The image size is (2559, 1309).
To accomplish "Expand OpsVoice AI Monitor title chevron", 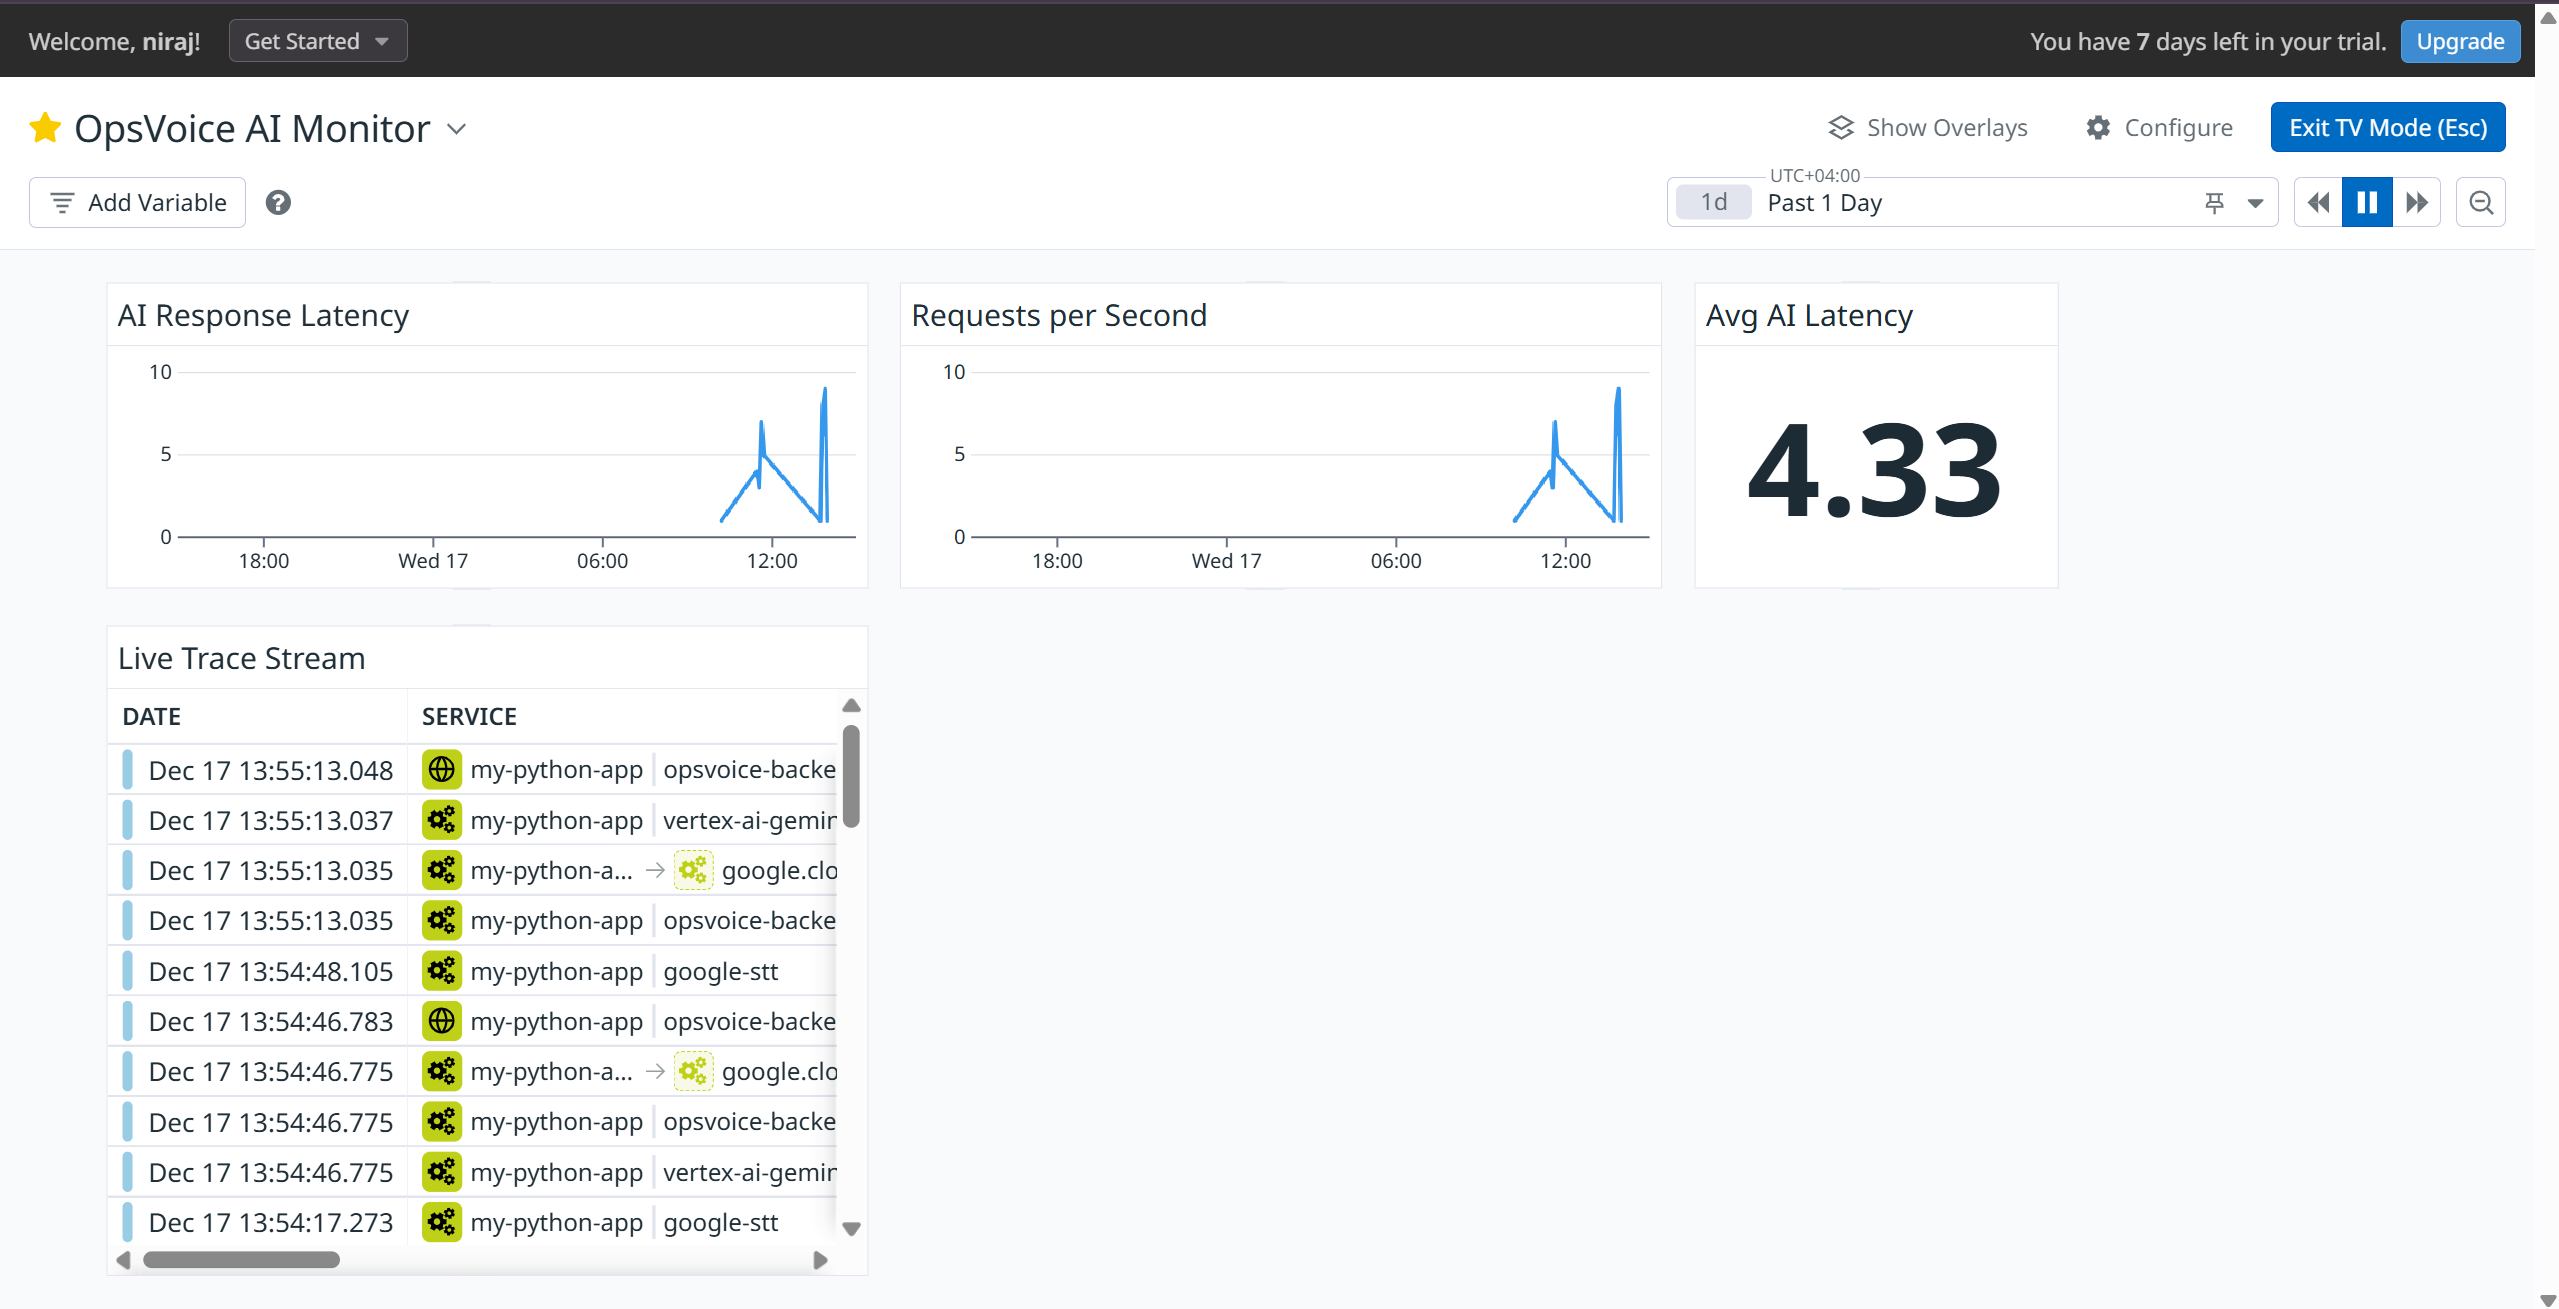I will (457, 129).
